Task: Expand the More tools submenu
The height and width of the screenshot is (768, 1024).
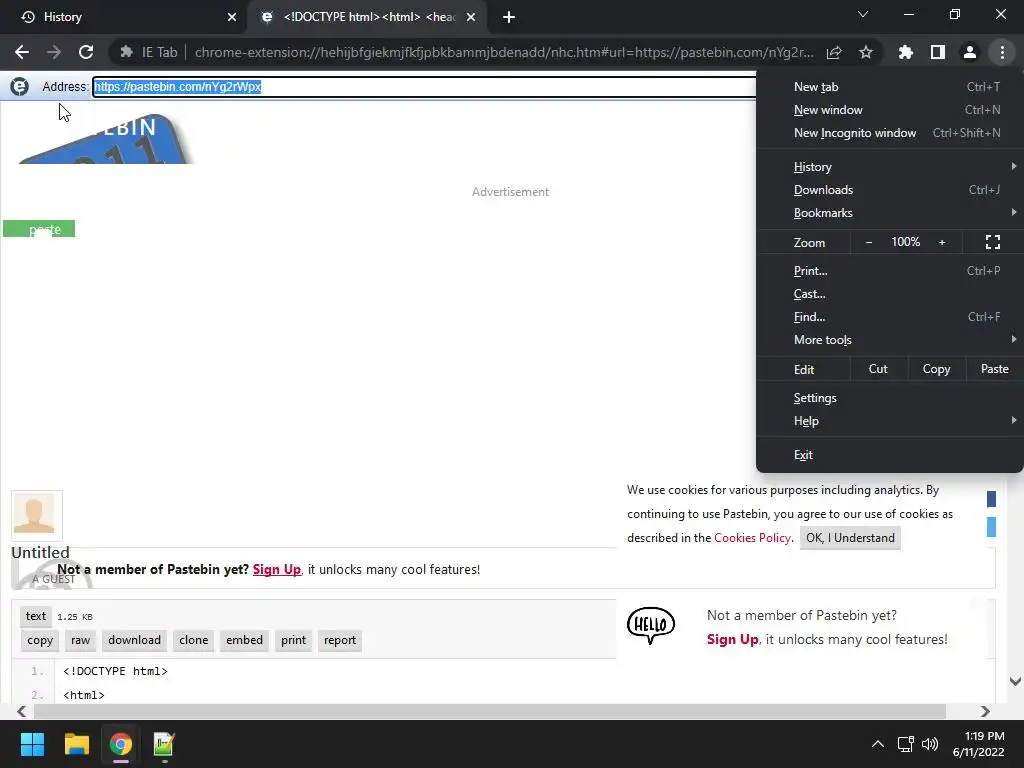Action: click(889, 340)
